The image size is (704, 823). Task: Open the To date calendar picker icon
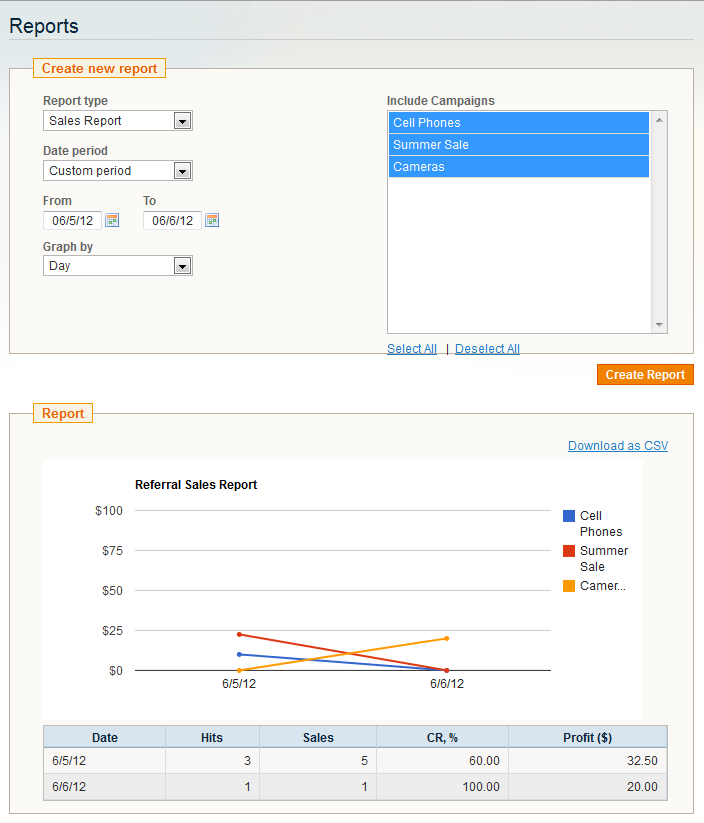coord(212,220)
